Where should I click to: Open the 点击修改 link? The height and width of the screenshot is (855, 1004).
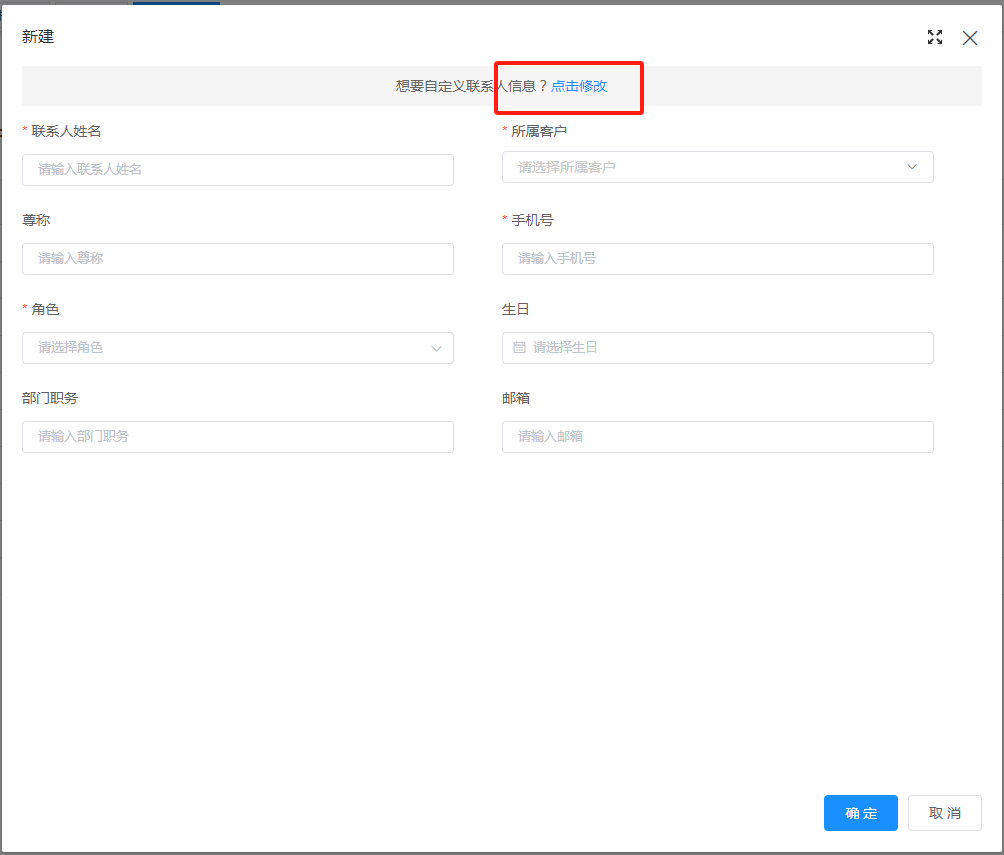click(579, 86)
